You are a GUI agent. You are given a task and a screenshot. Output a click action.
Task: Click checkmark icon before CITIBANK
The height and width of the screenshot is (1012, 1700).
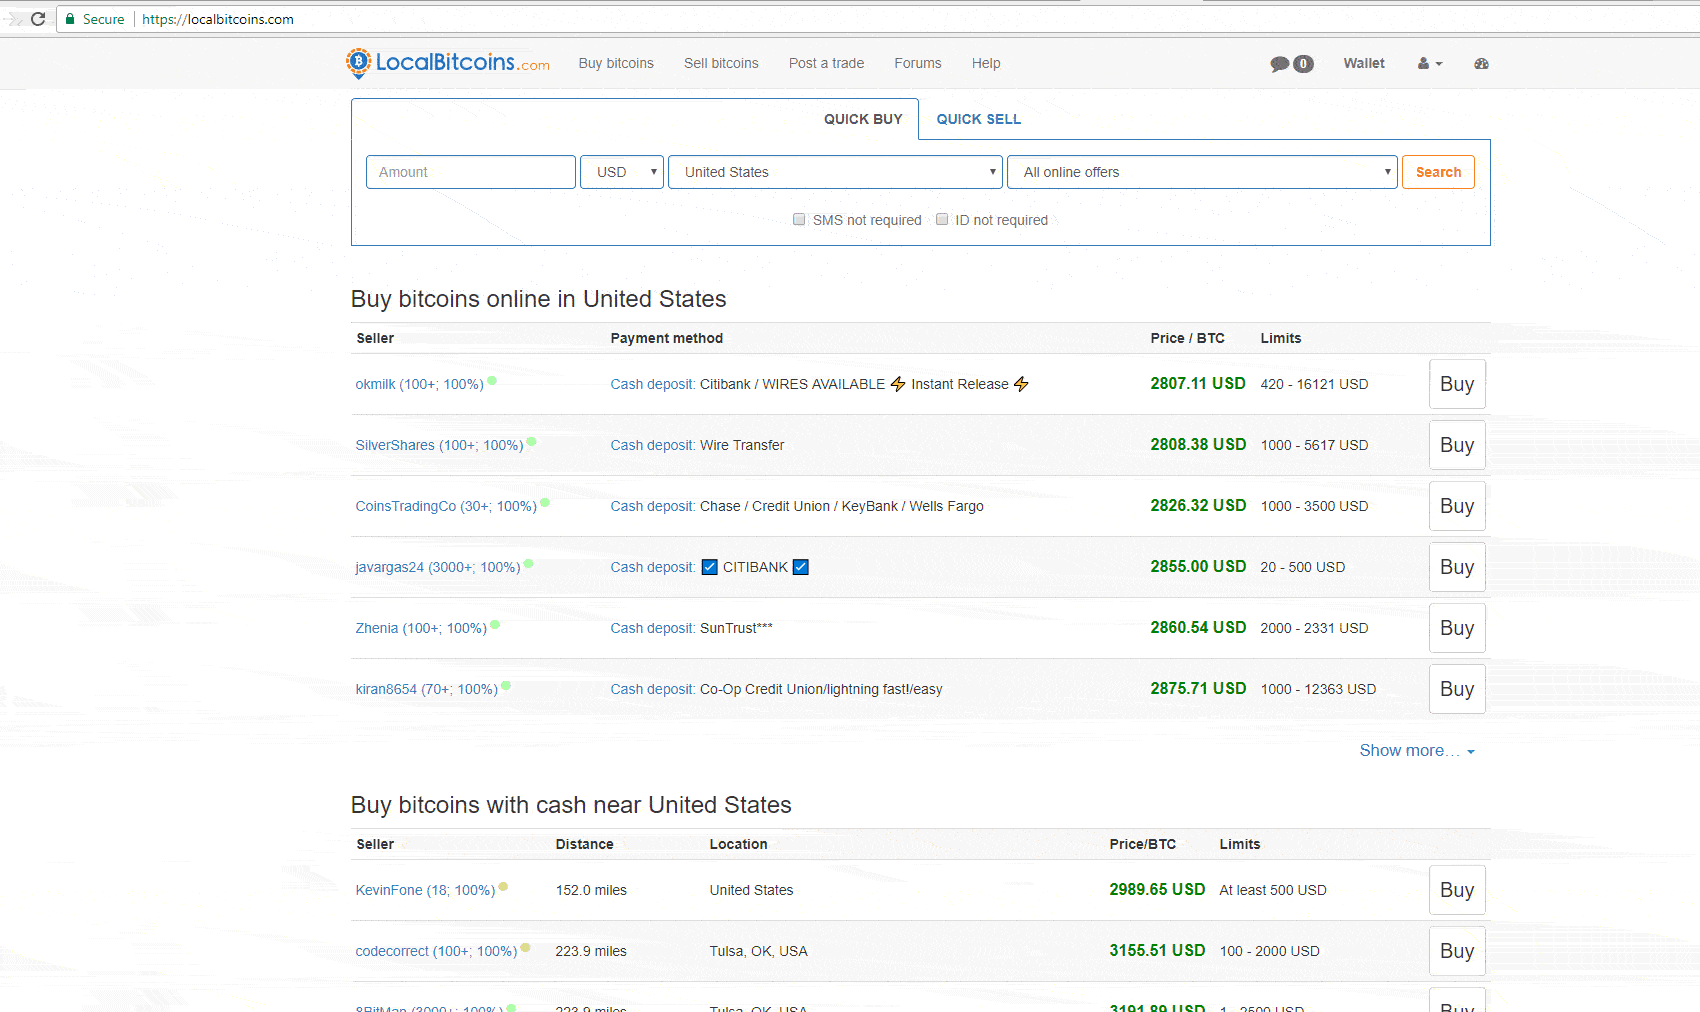[x=710, y=567]
